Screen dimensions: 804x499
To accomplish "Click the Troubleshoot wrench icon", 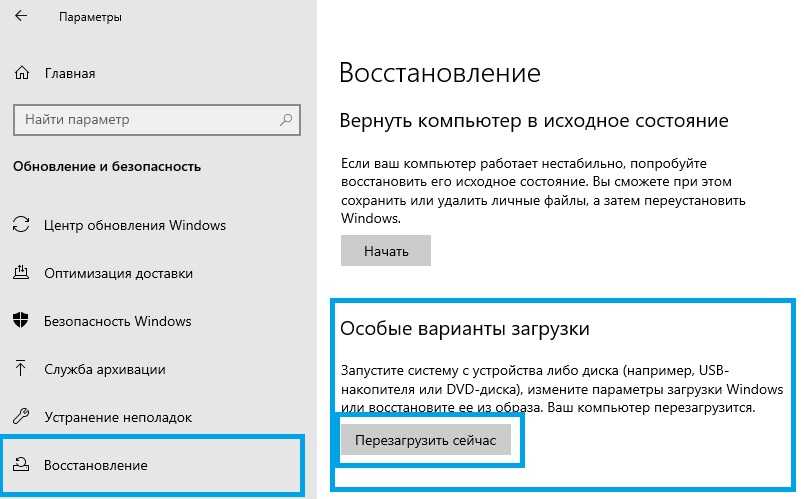I will tap(21, 416).
